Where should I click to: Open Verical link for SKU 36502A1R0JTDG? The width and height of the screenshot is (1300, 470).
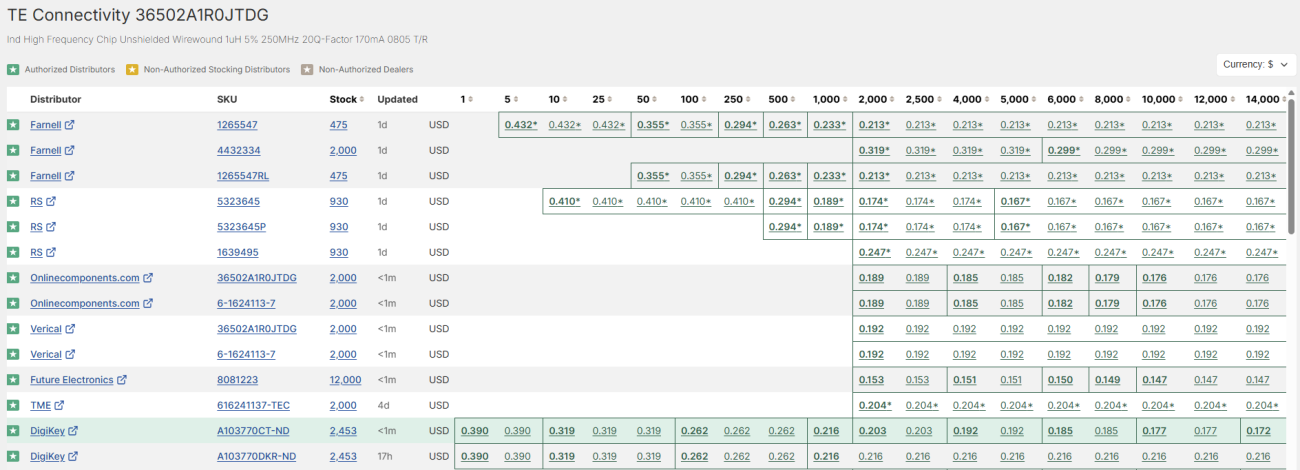point(46,329)
